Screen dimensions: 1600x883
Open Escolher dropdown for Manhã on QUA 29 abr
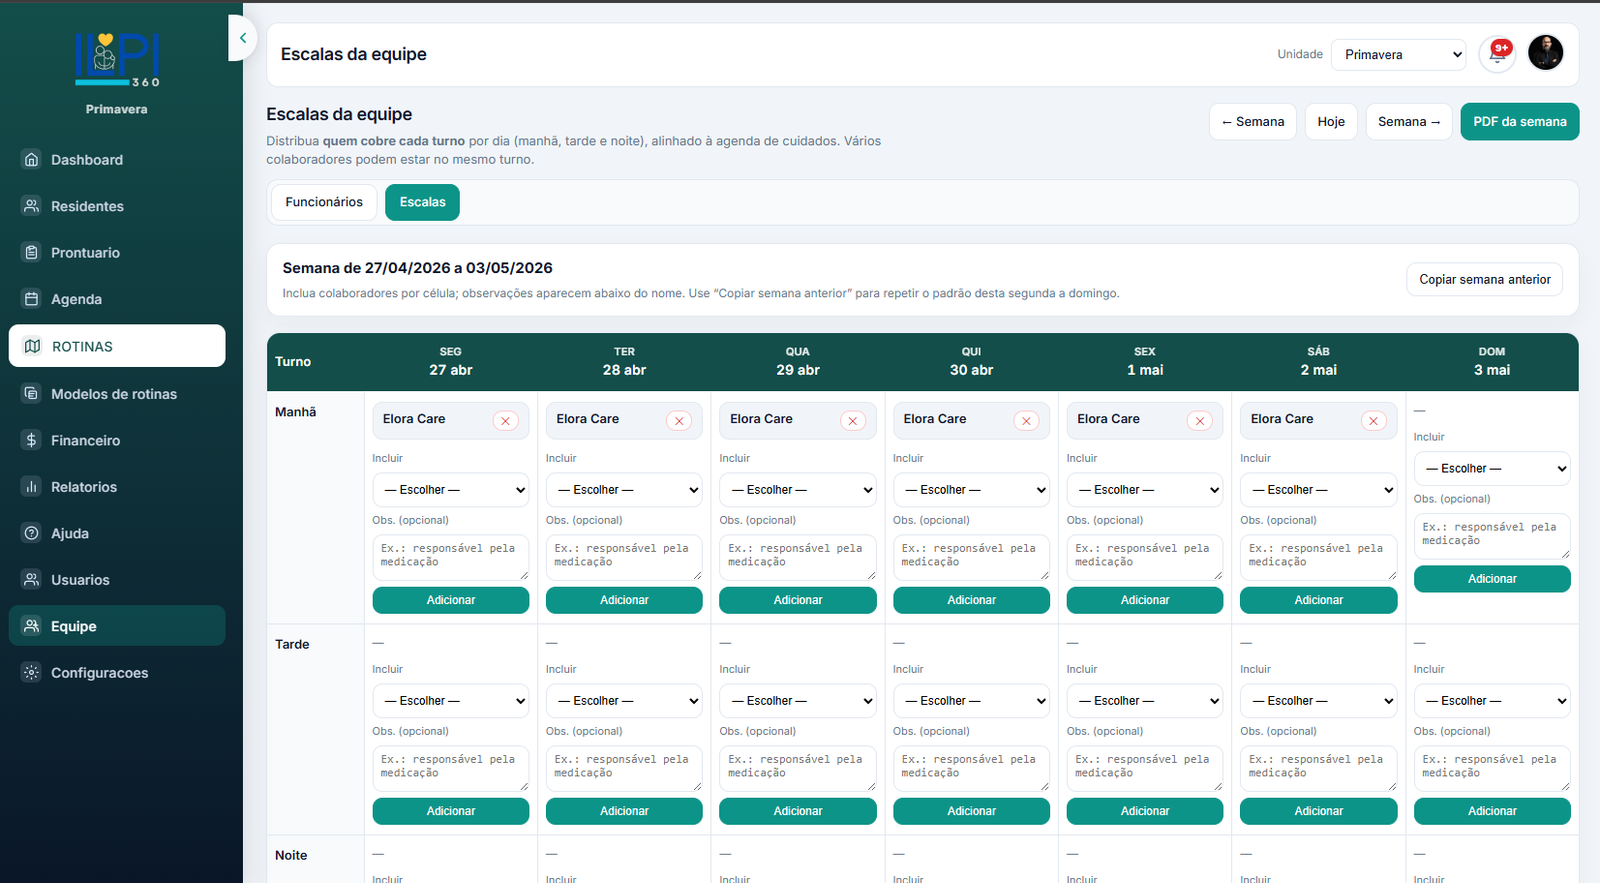coord(798,490)
